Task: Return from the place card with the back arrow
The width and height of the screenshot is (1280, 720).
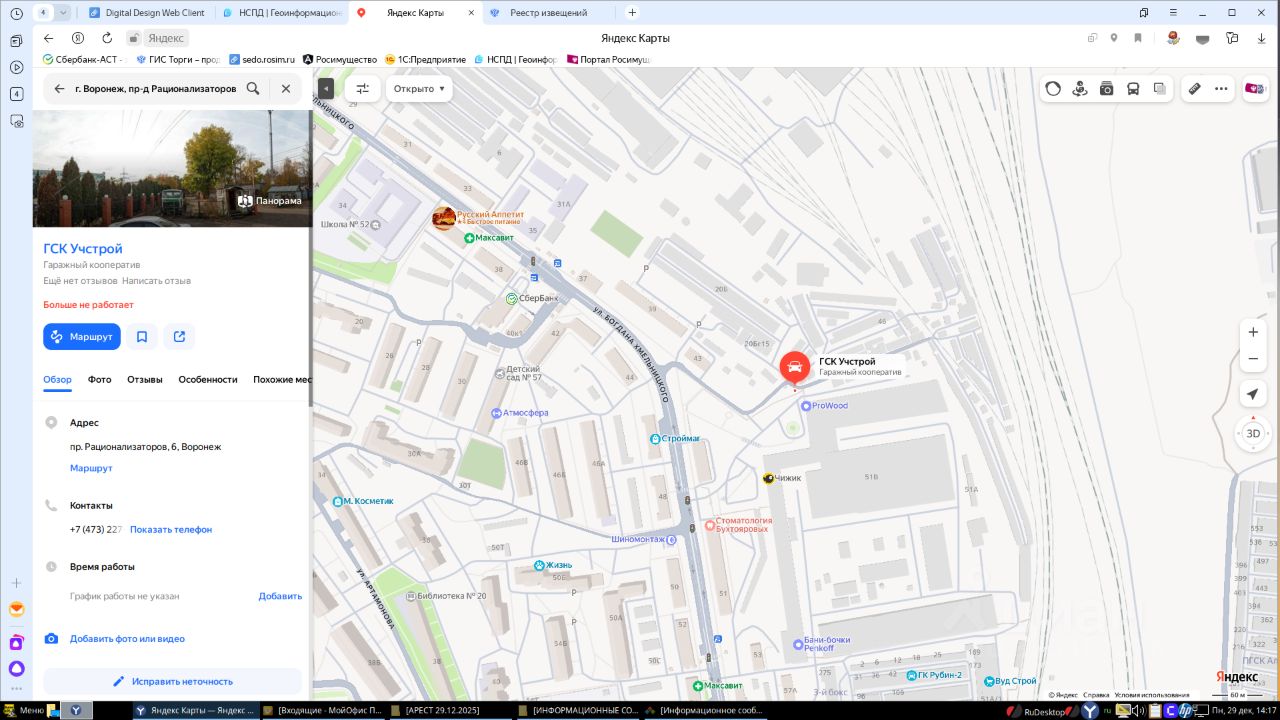Action: [x=59, y=88]
